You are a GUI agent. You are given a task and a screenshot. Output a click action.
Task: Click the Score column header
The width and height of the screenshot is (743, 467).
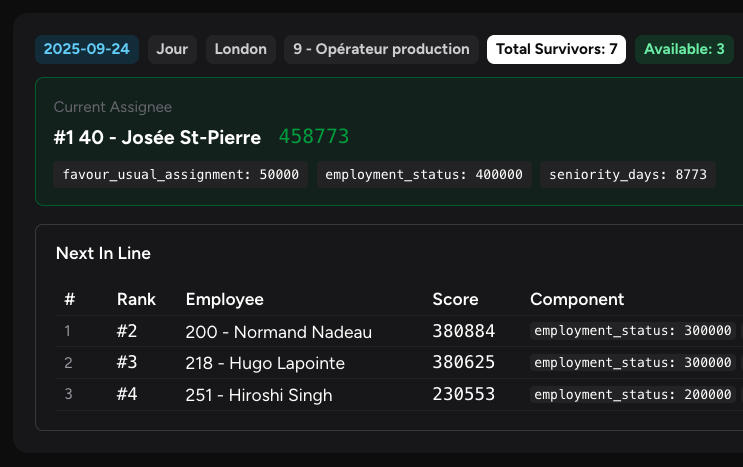tap(455, 299)
